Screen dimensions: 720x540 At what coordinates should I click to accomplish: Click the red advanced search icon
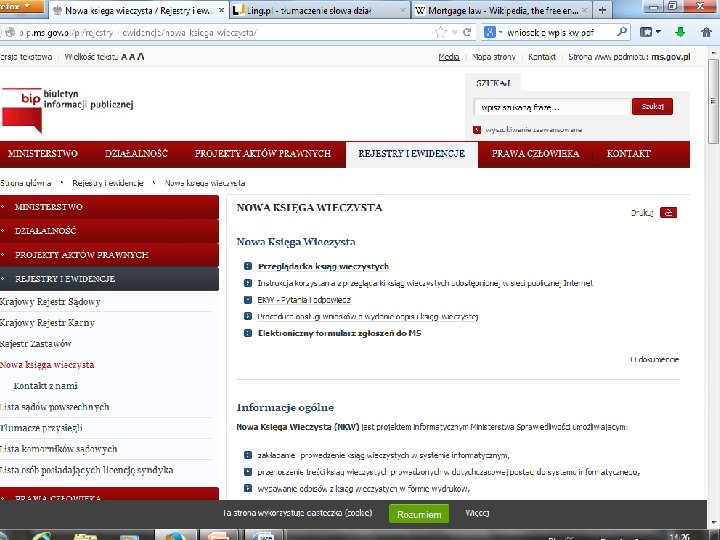click(x=477, y=130)
